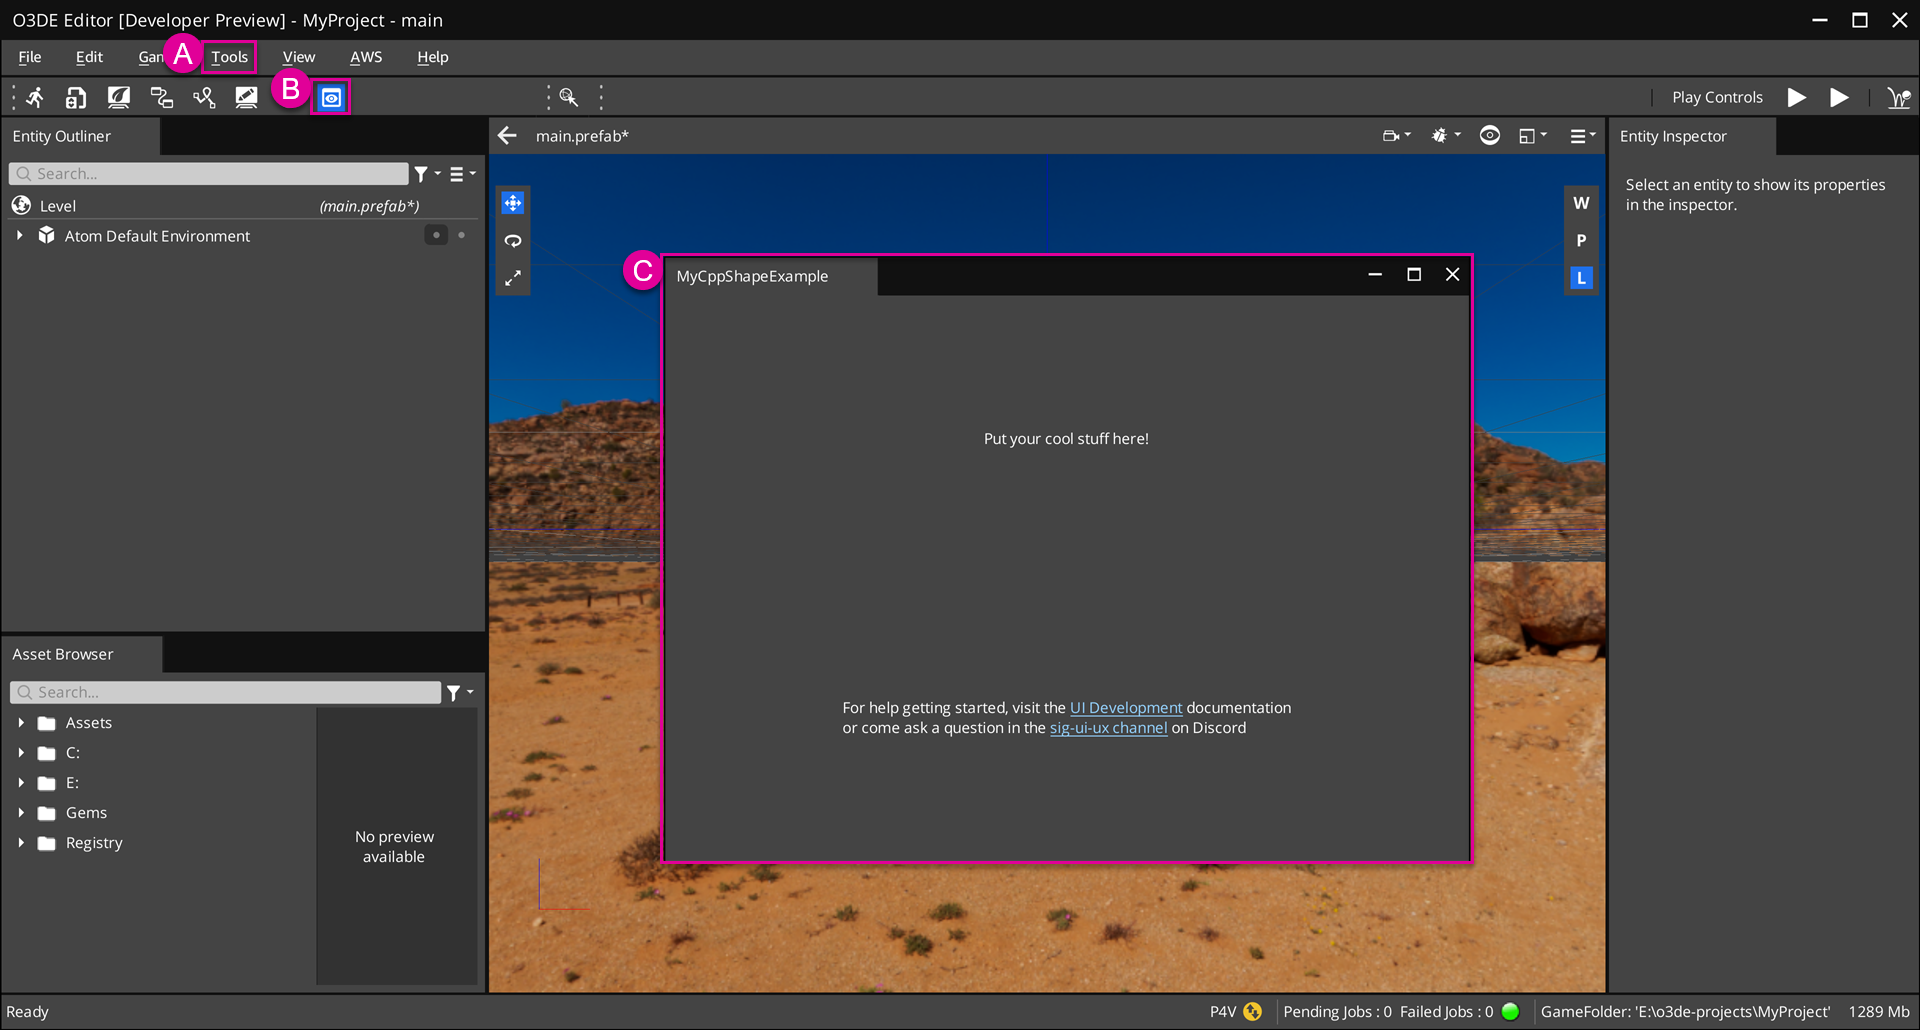Select the scale manipulator tool

[x=513, y=278]
